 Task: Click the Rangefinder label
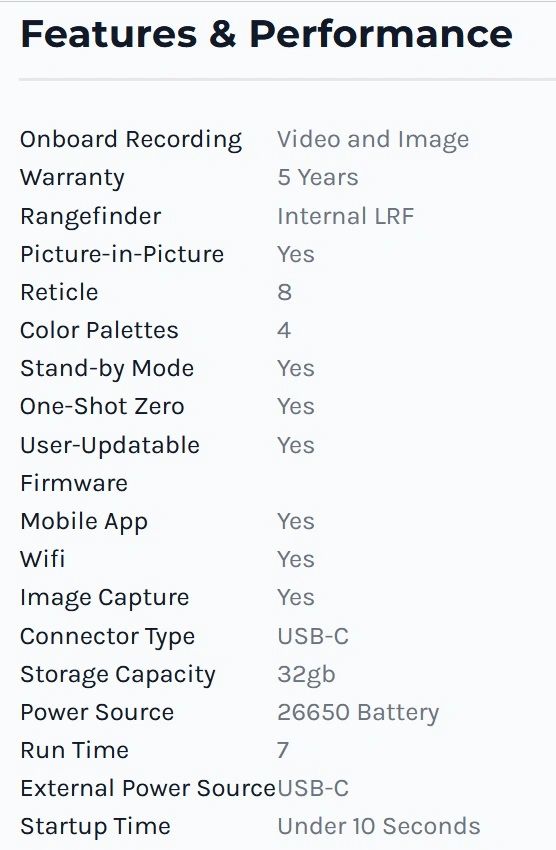point(90,216)
